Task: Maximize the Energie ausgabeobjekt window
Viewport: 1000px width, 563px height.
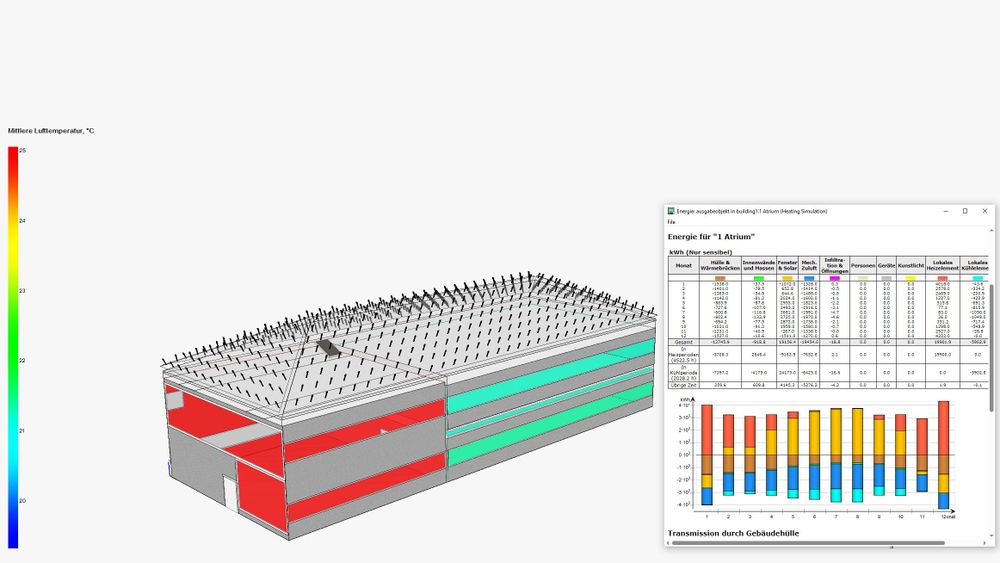Action: point(965,211)
